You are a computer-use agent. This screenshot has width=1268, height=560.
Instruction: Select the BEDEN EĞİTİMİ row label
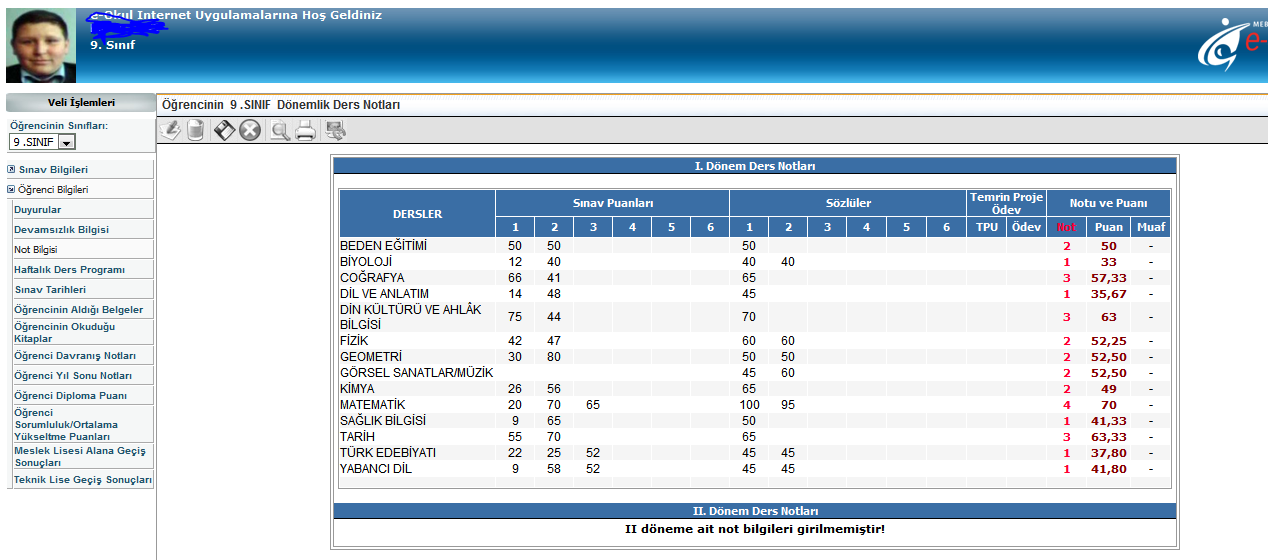coord(383,245)
